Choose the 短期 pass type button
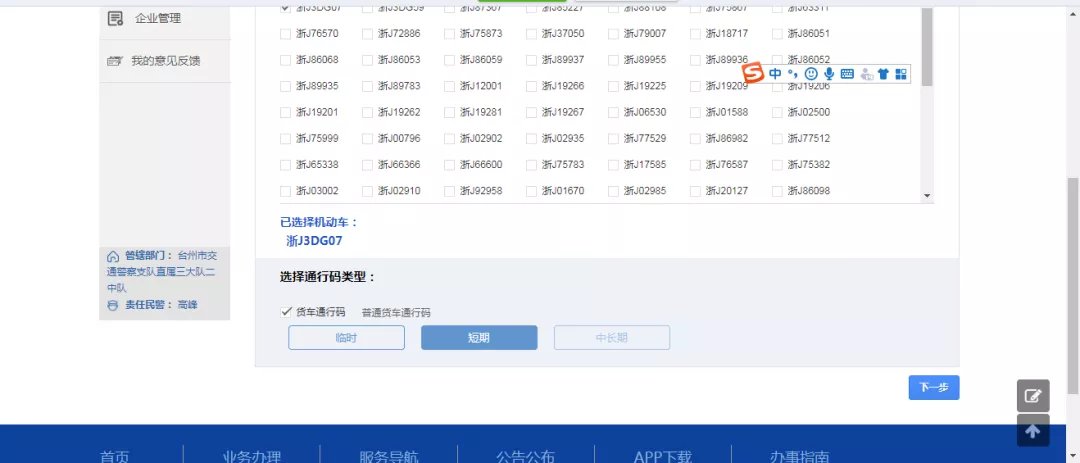 pyautogui.click(x=479, y=338)
